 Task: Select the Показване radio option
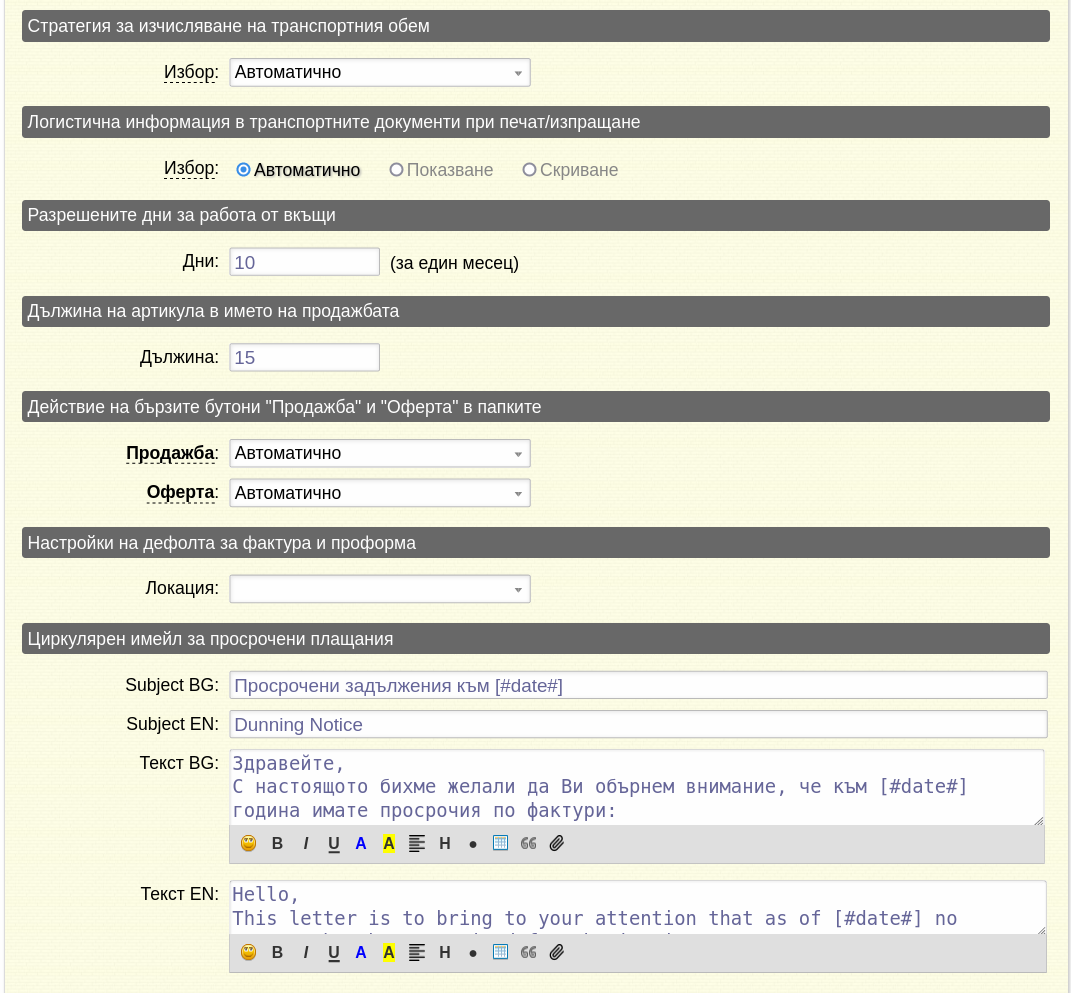tap(396, 170)
